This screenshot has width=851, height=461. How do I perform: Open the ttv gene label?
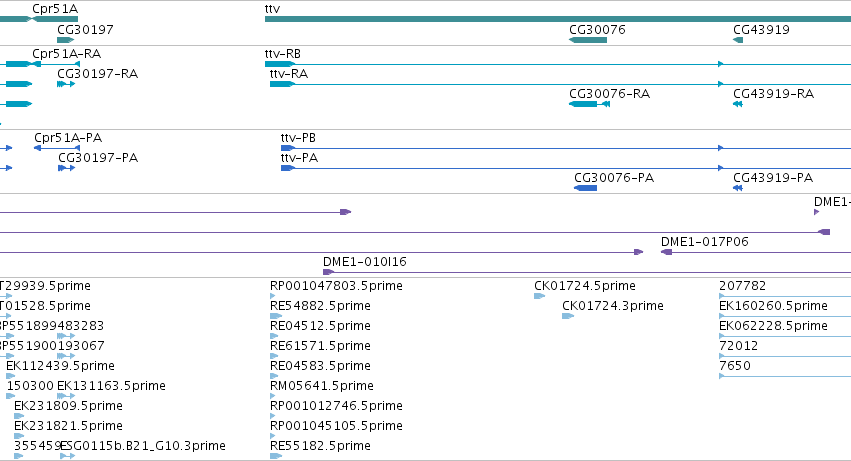click(x=272, y=9)
